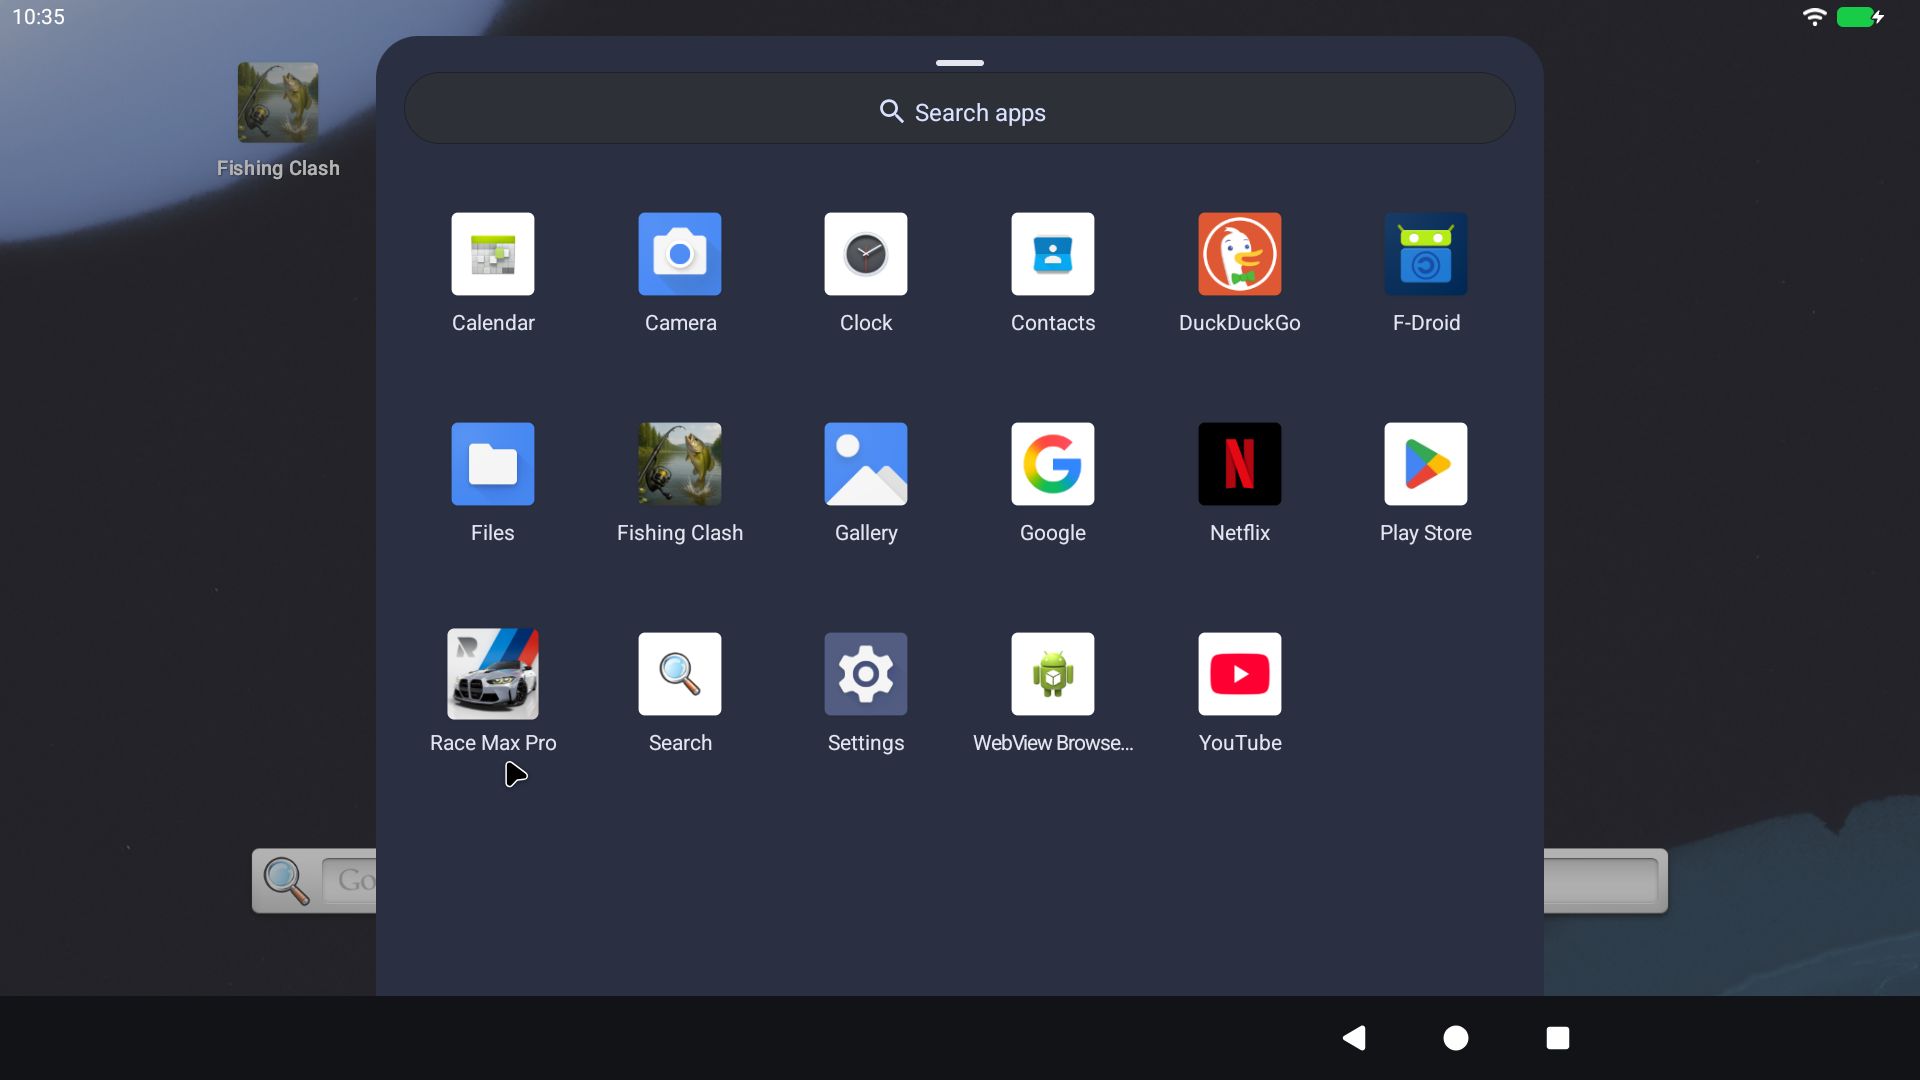Click the battery charging indicator

click(x=1861, y=17)
